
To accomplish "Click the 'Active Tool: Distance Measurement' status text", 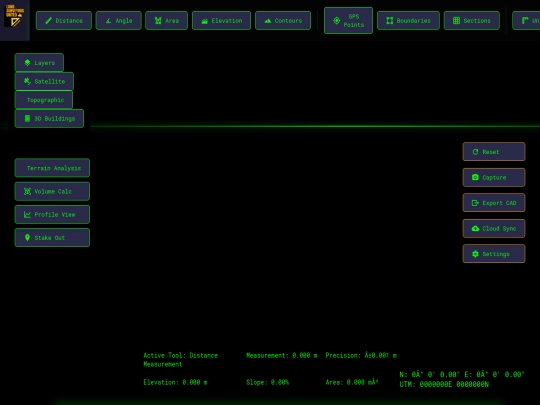I will (180, 360).
